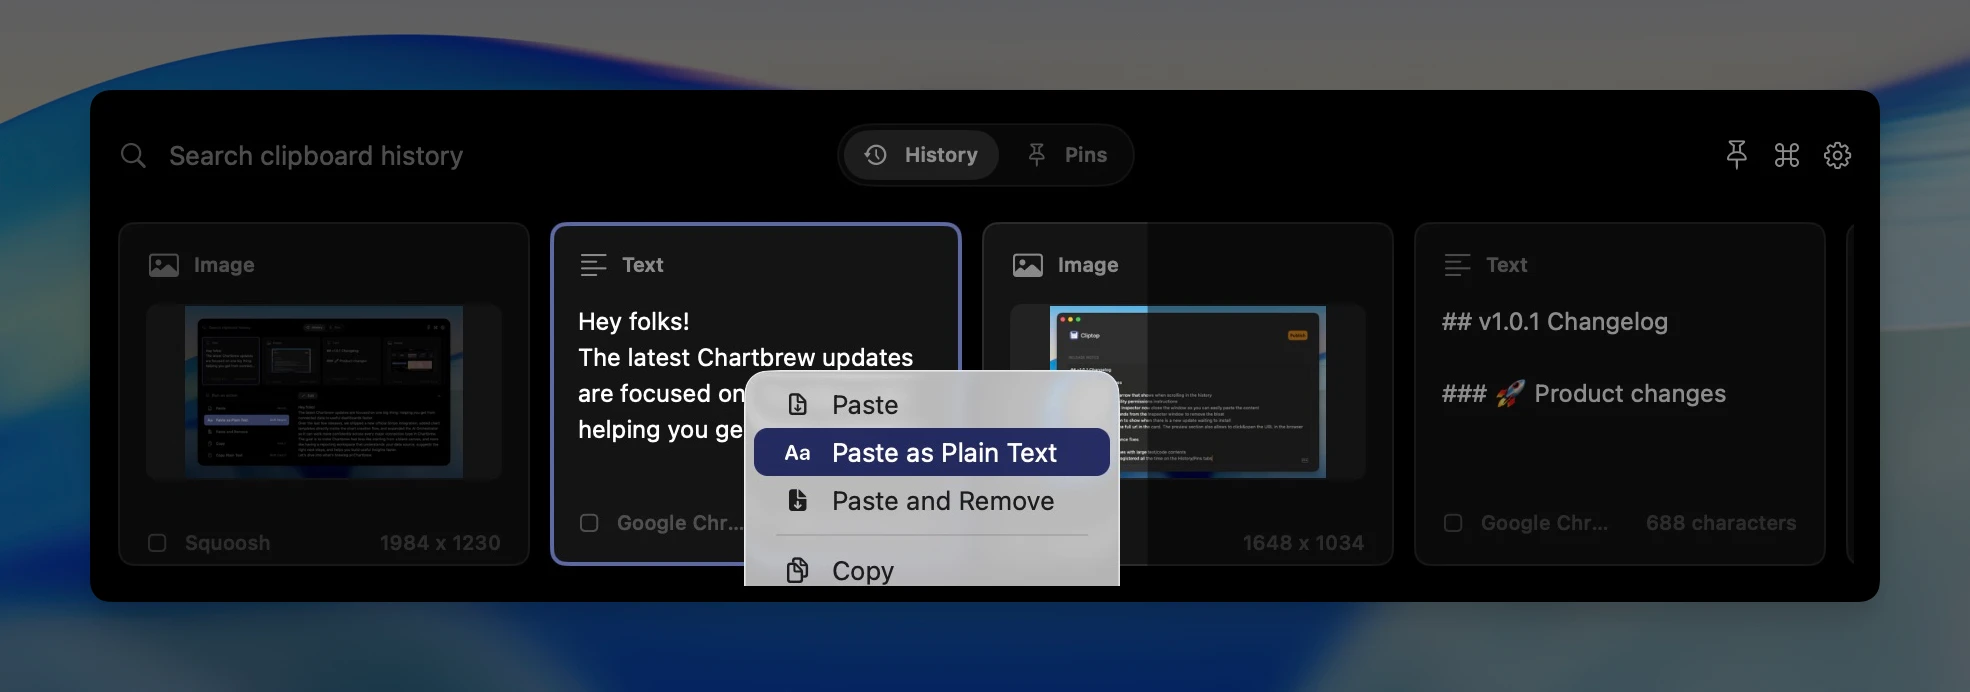
Task: Click the image icon on Squoosh card
Action: point(164,265)
